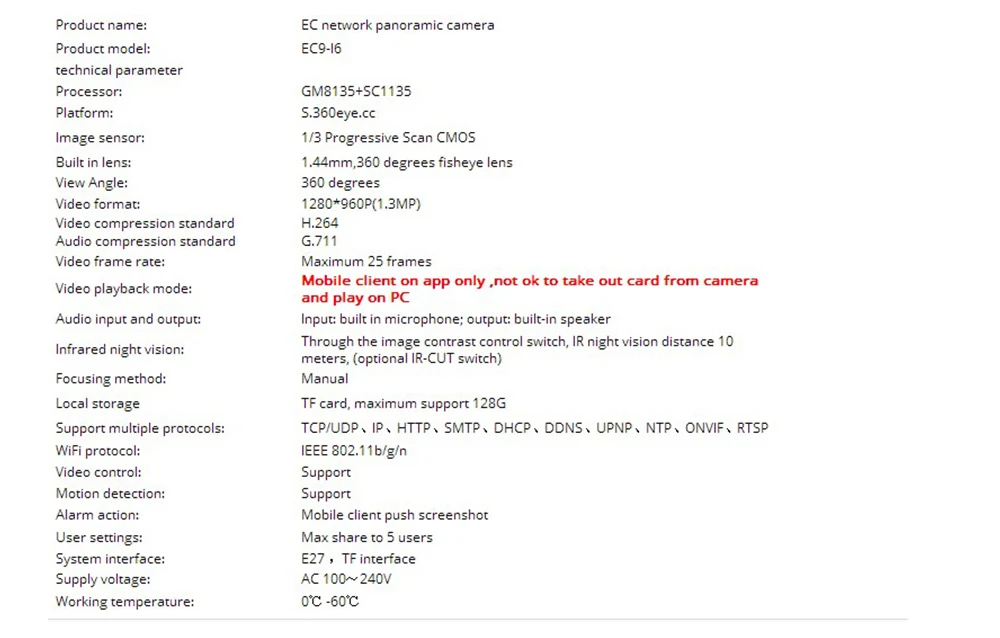The height and width of the screenshot is (638, 1000).
Task: Click Max share to 5 users text
Action: click(367, 537)
